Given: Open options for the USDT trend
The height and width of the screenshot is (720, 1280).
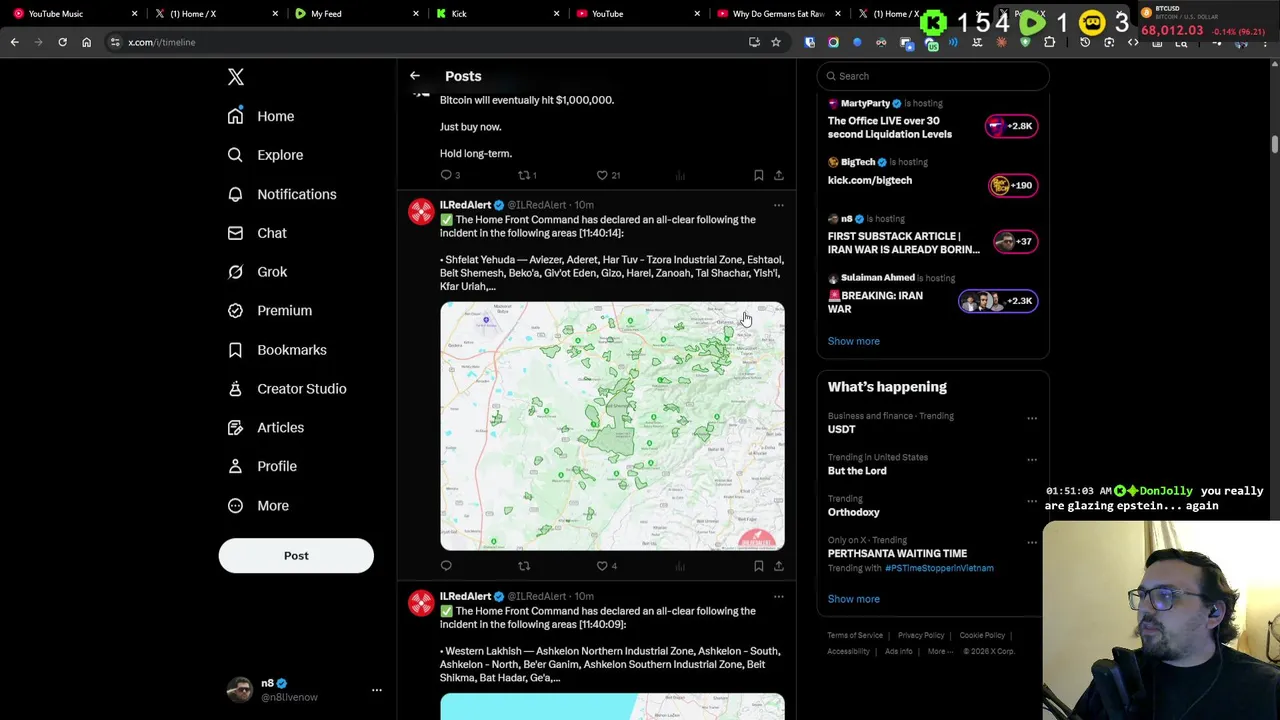Looking at the screenshot, I should [x=1032, y=418].
